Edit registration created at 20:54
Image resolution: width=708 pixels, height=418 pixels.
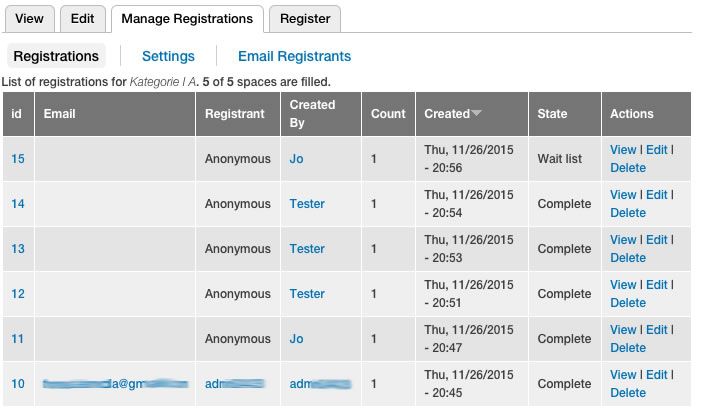click(657, 195)
